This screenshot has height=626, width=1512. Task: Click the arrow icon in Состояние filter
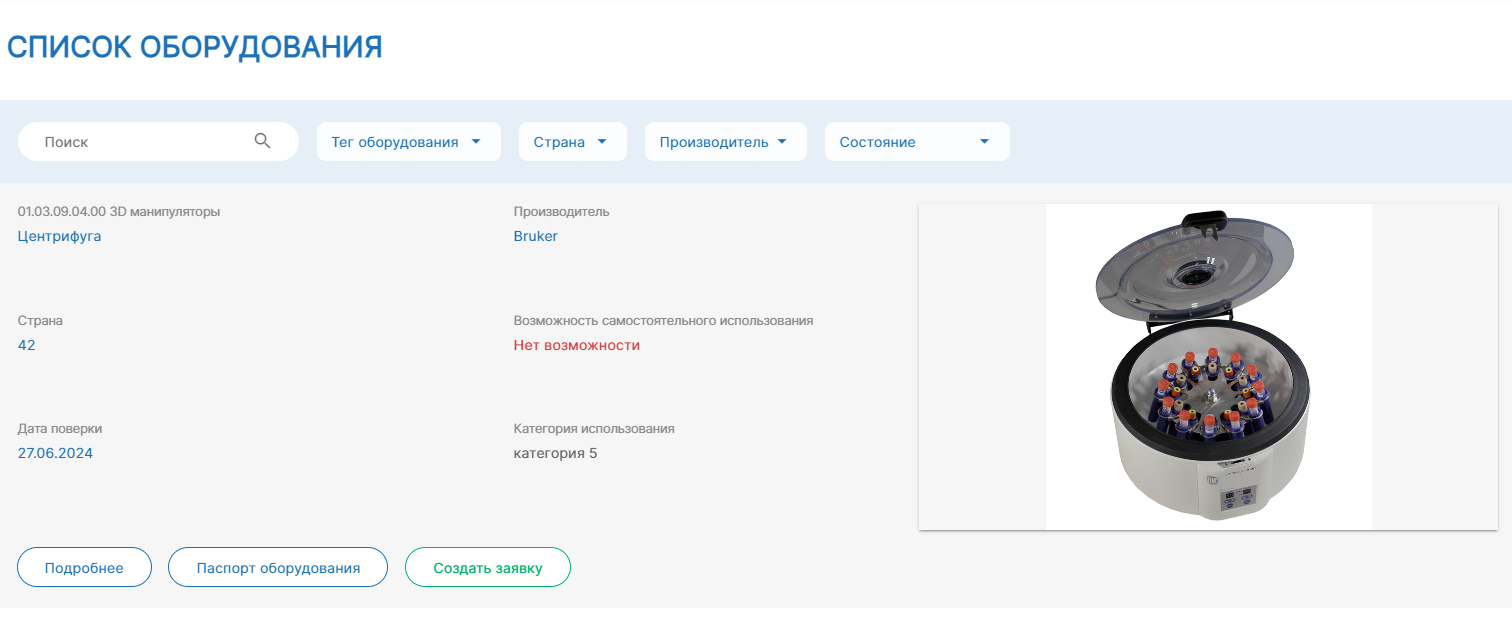[x=984, y=142]
